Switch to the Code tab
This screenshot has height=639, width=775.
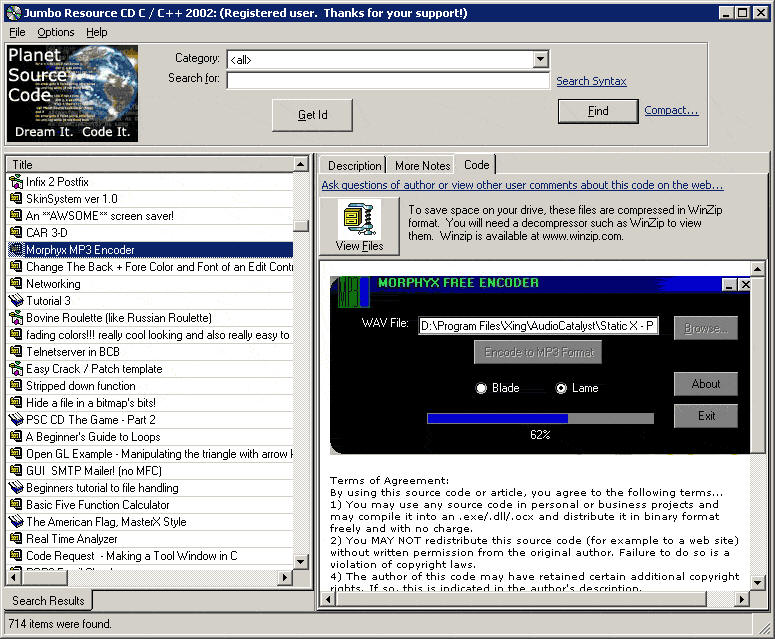click(476, 165)
